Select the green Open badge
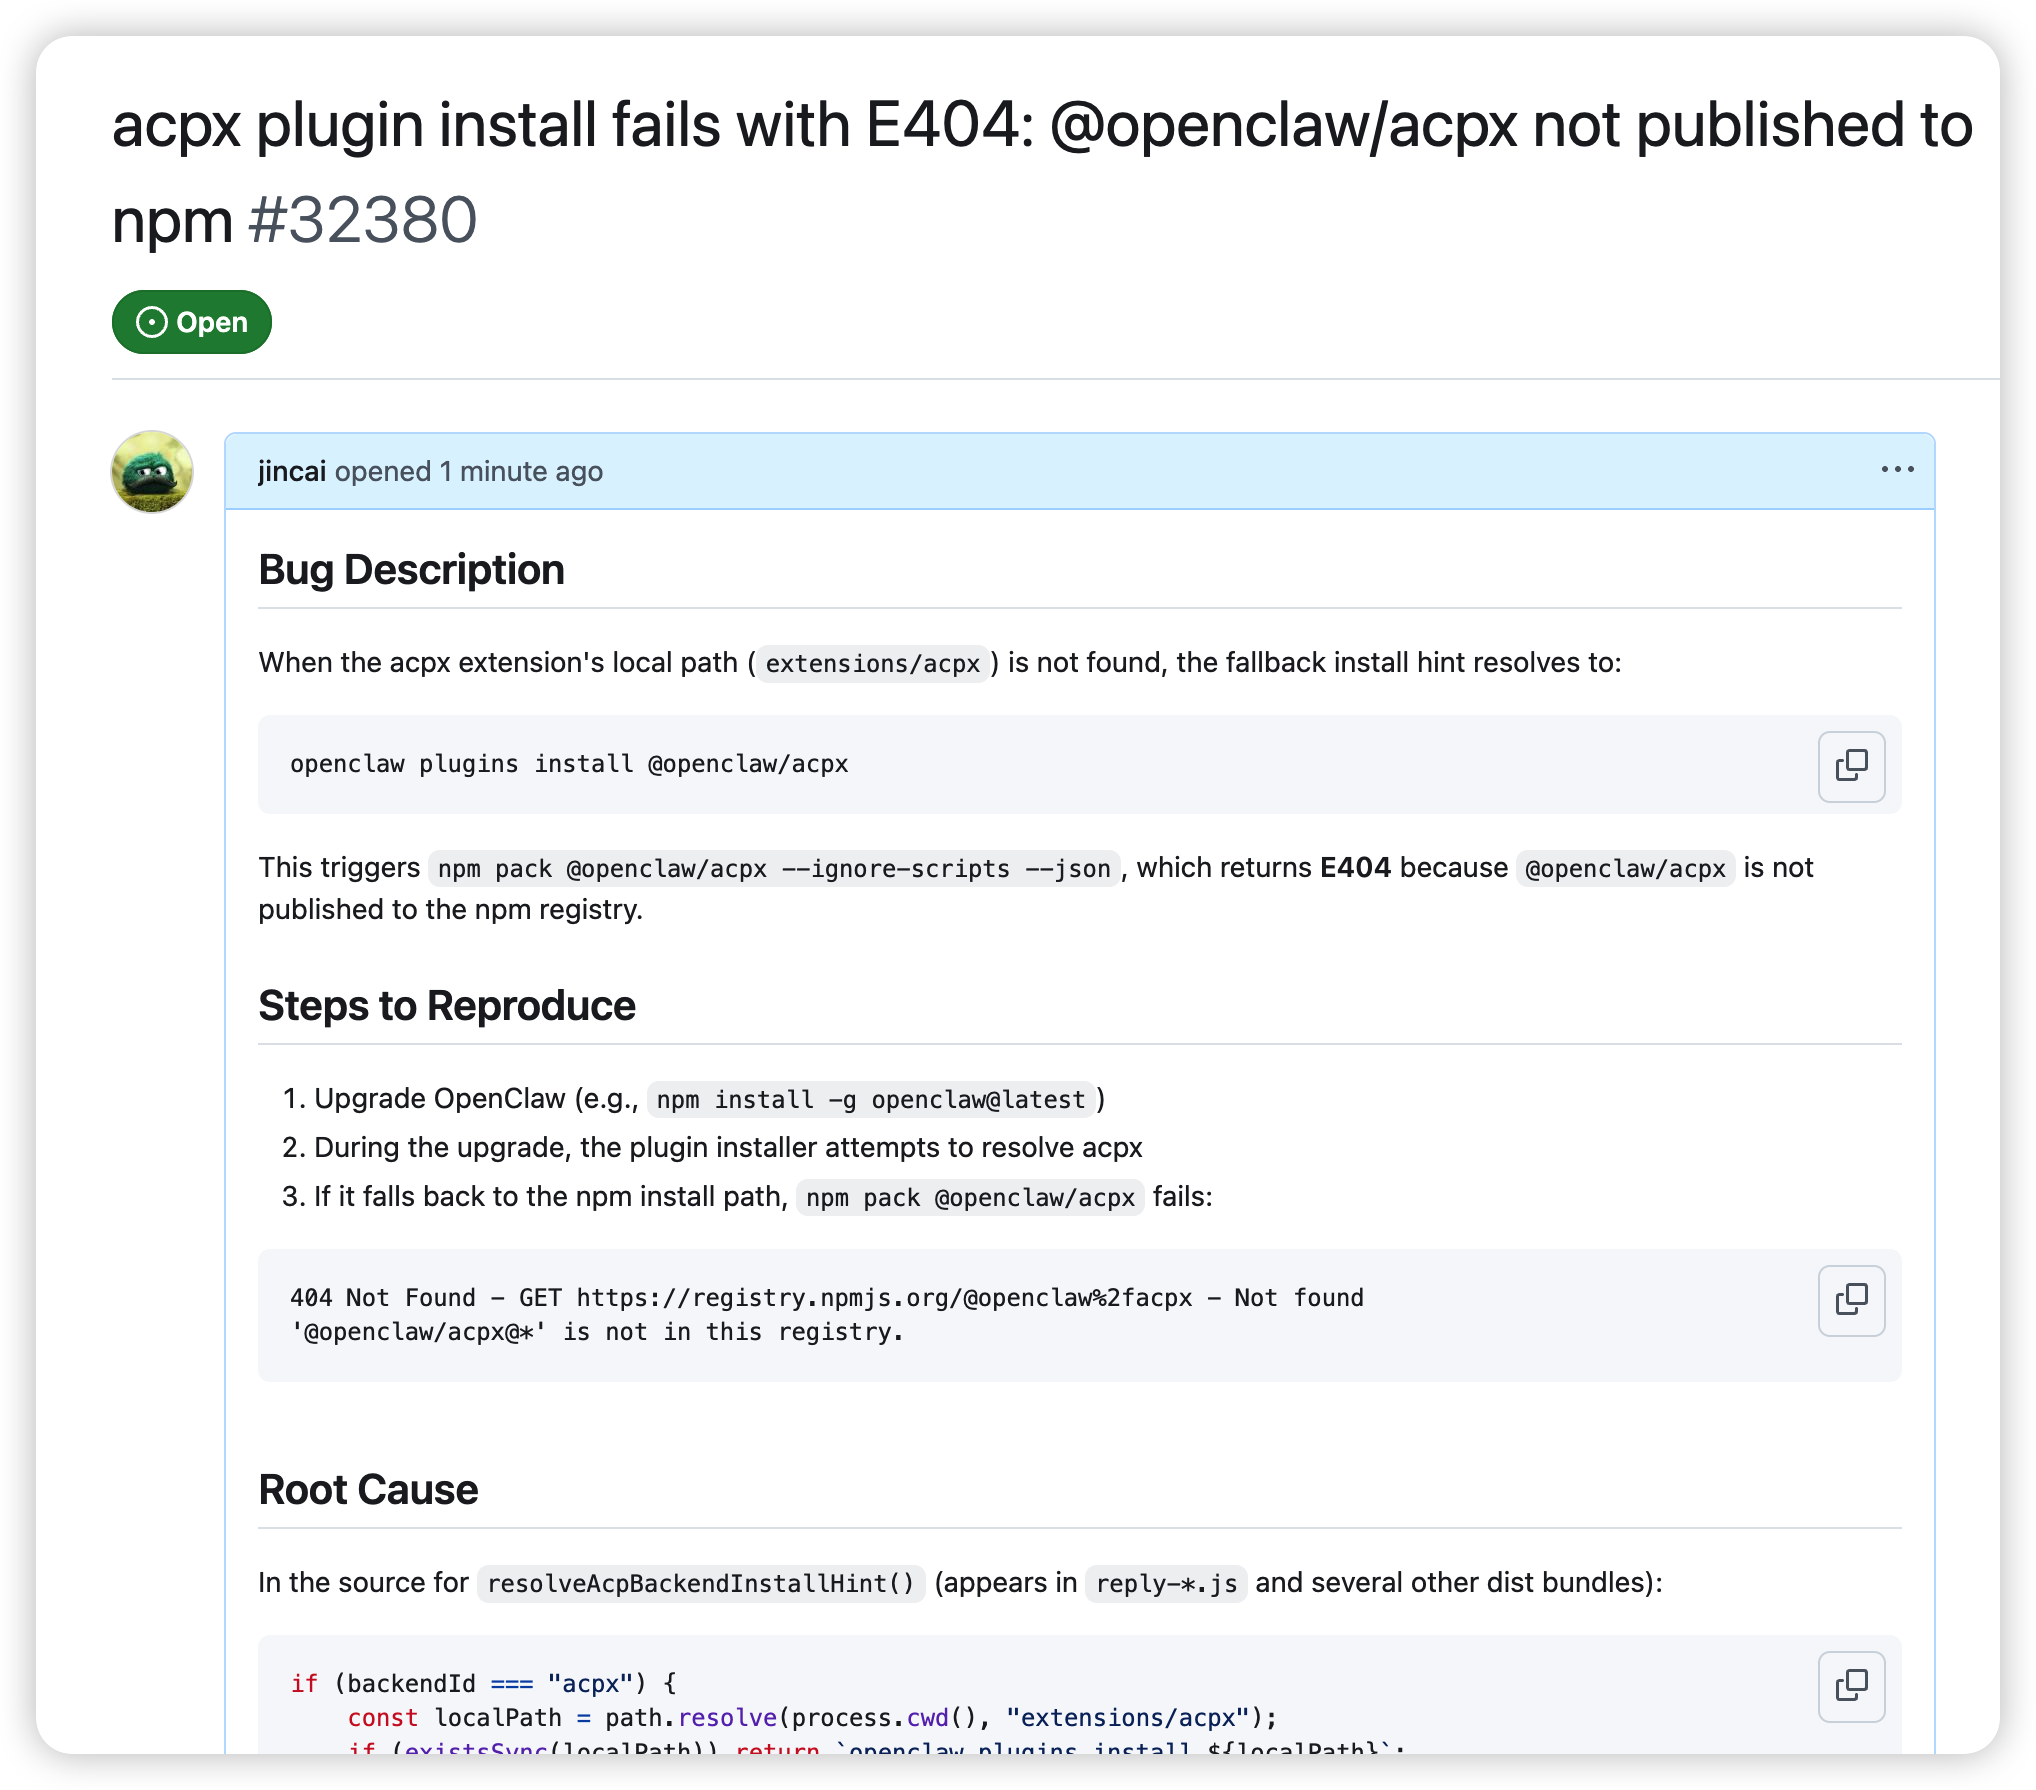Screen dimensions: 2036x1790 pos(192,322)
